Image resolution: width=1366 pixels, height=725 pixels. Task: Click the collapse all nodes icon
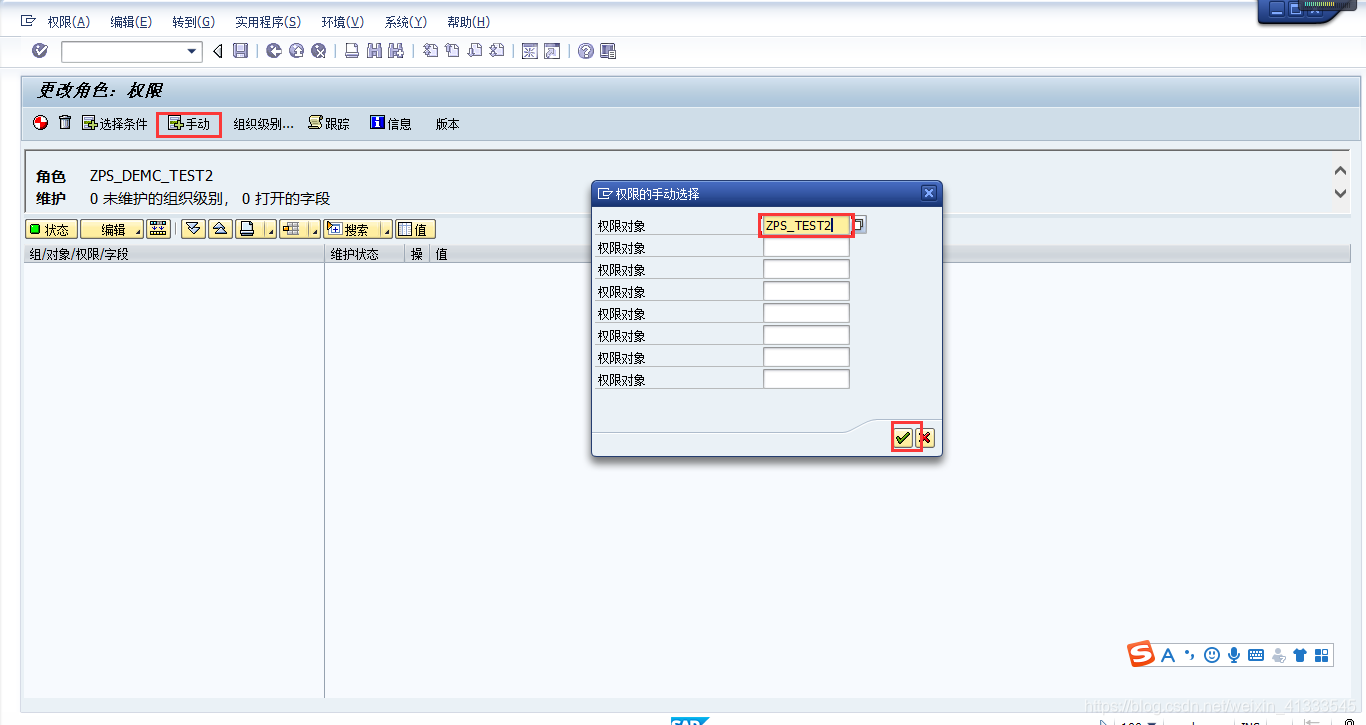pyautogui.click(x=220, y=229)
